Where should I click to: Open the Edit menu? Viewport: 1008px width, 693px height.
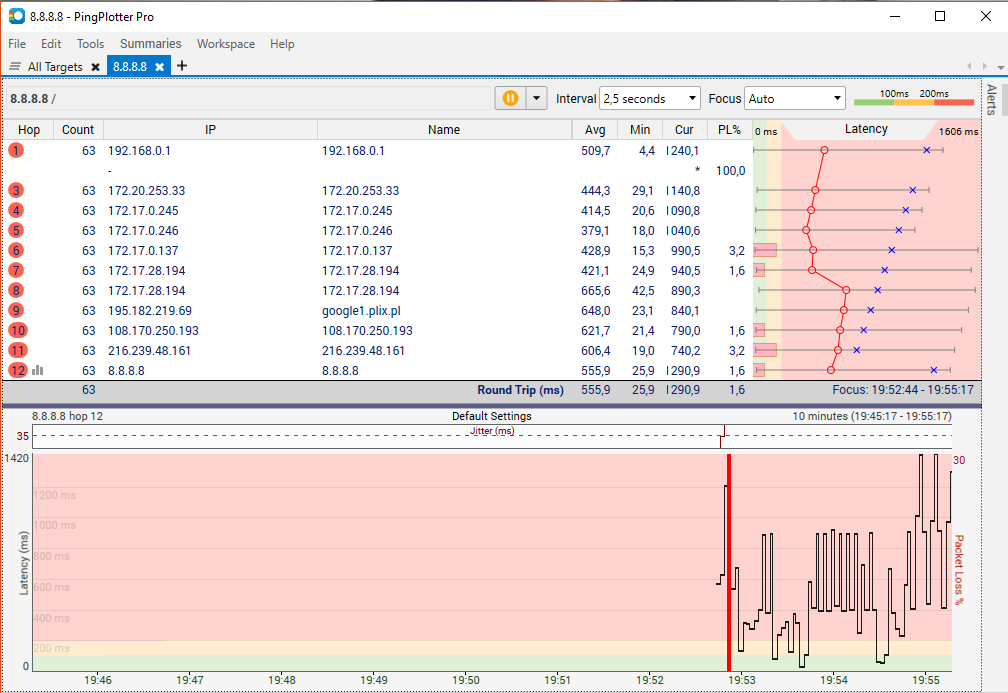[51, 44]
